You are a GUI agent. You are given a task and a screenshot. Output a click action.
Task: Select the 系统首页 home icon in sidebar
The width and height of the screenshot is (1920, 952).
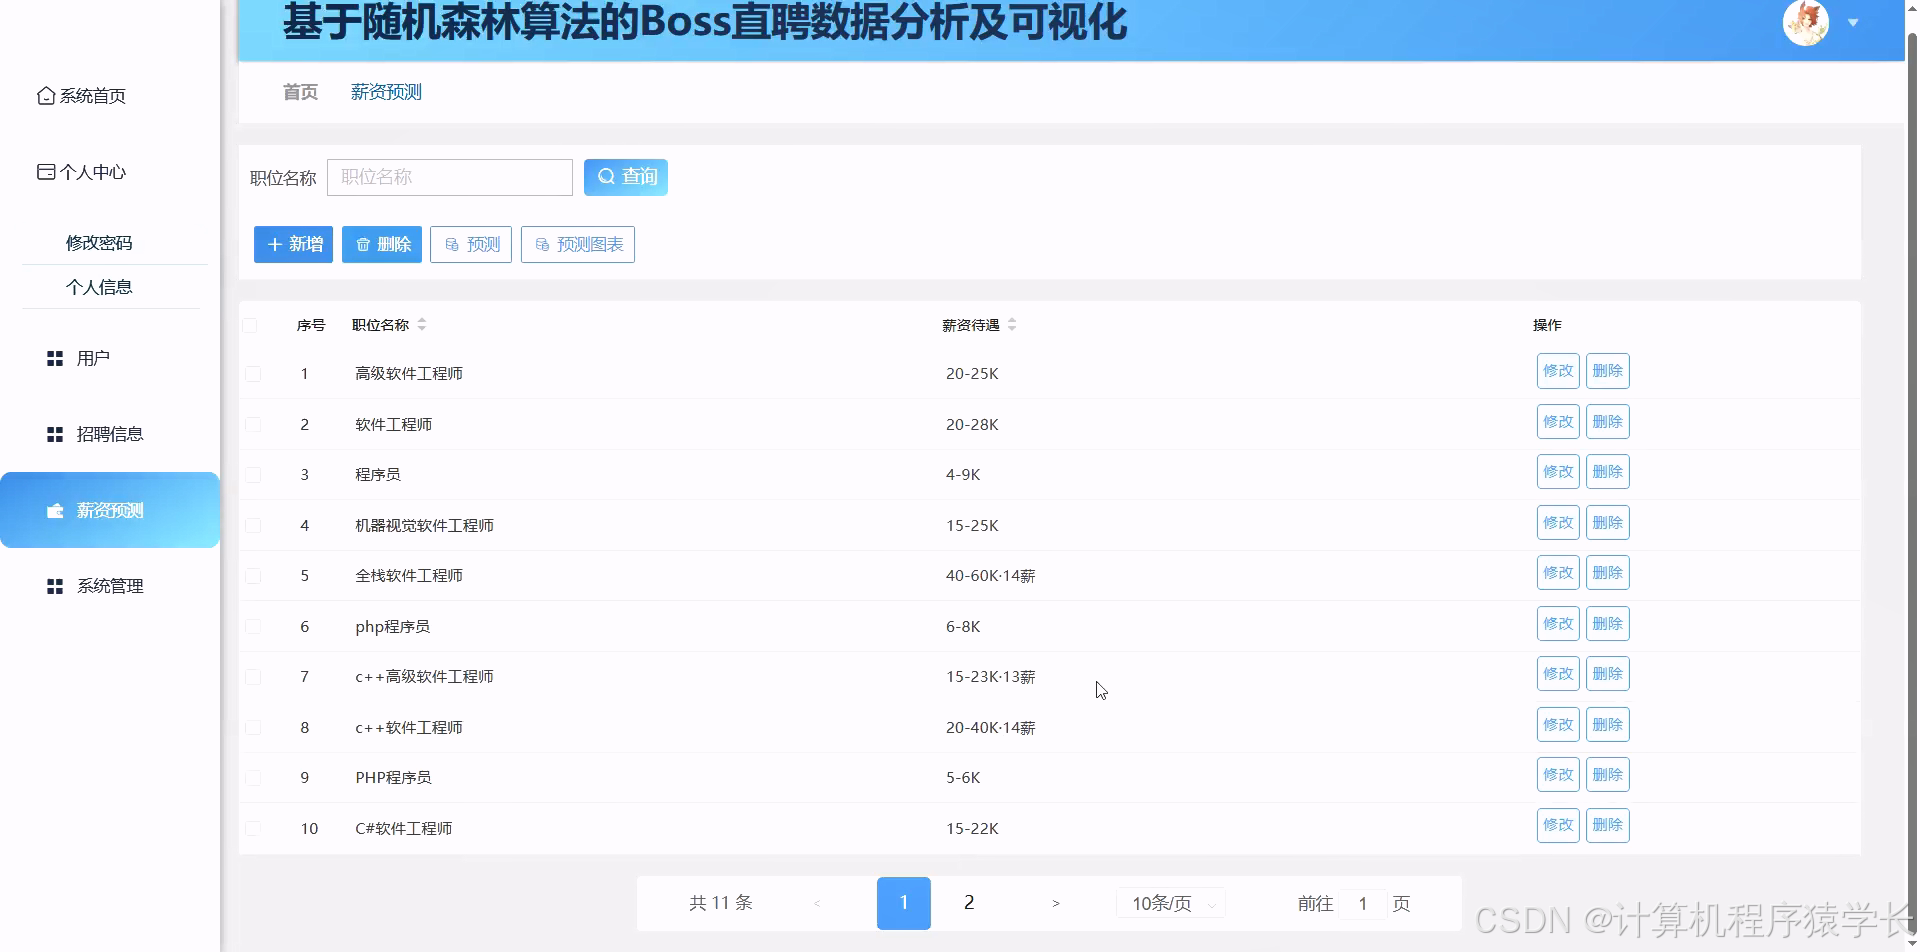[x=45, y=95]
